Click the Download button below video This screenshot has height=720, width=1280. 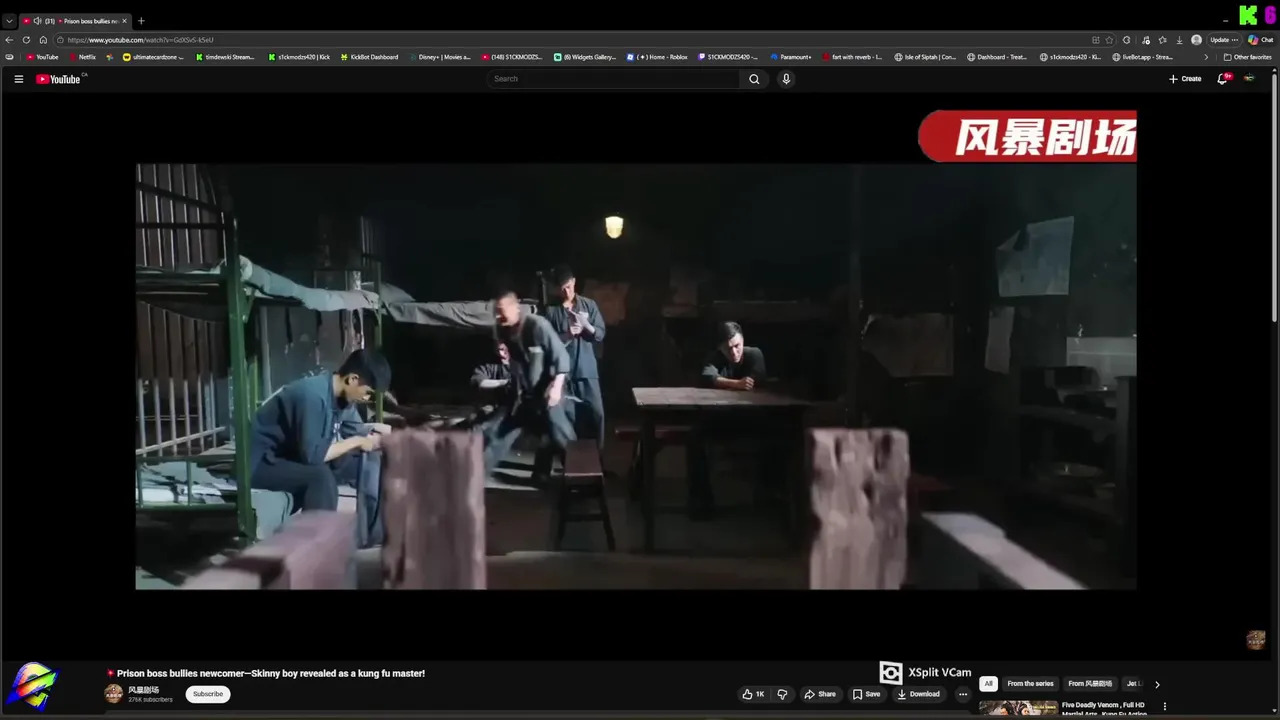918,694
